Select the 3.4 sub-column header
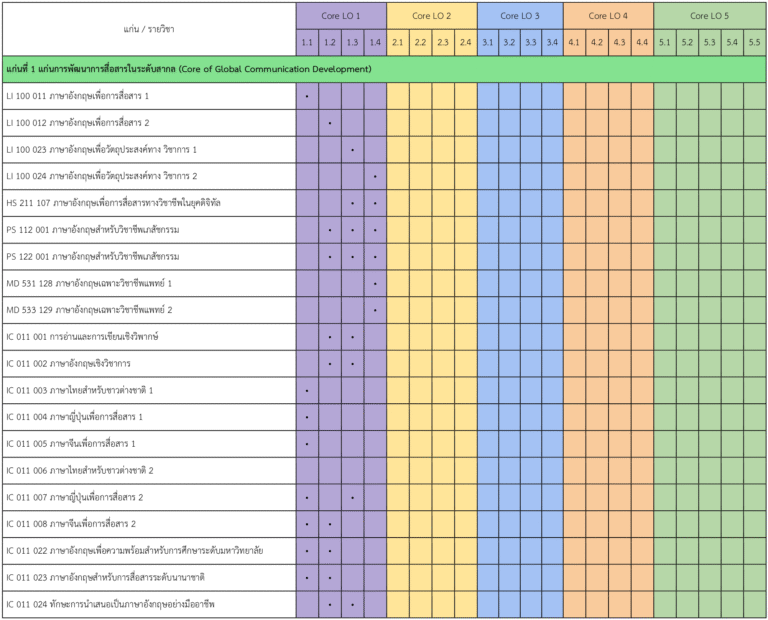 552,43
